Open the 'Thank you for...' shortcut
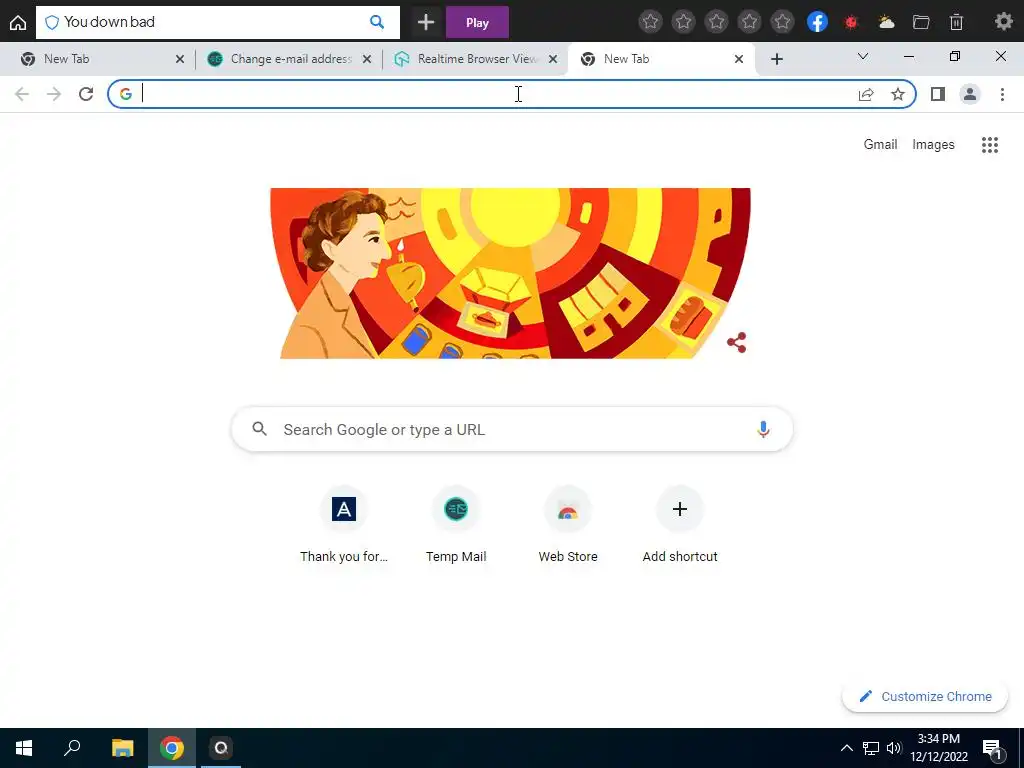 tap(344, 525)
